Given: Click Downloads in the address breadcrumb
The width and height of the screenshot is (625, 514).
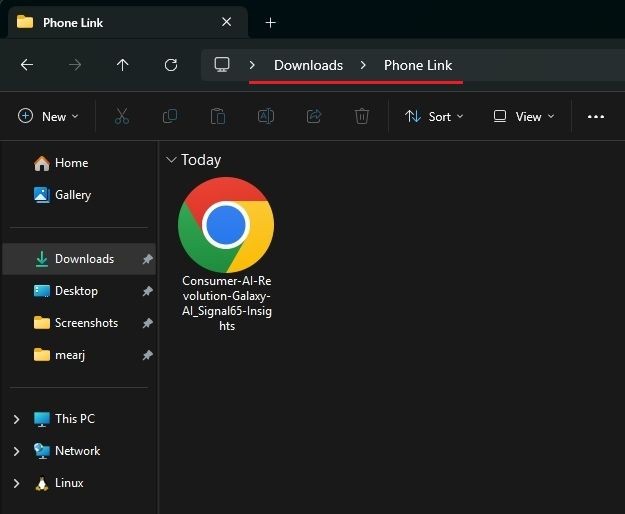Looking at the screenshot, I should [309, 65].
